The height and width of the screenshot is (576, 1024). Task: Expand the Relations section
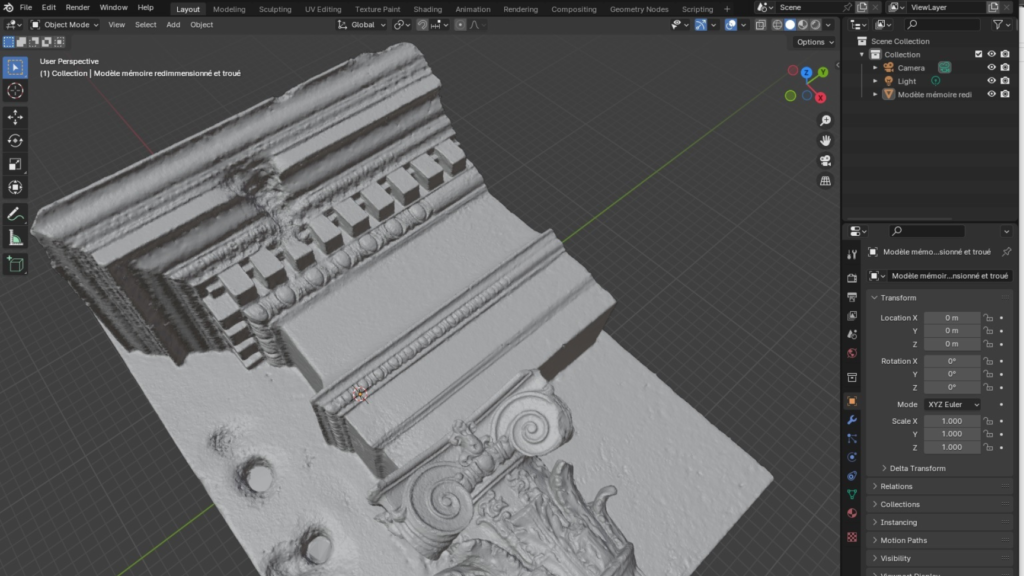click(x=896, y=487)
